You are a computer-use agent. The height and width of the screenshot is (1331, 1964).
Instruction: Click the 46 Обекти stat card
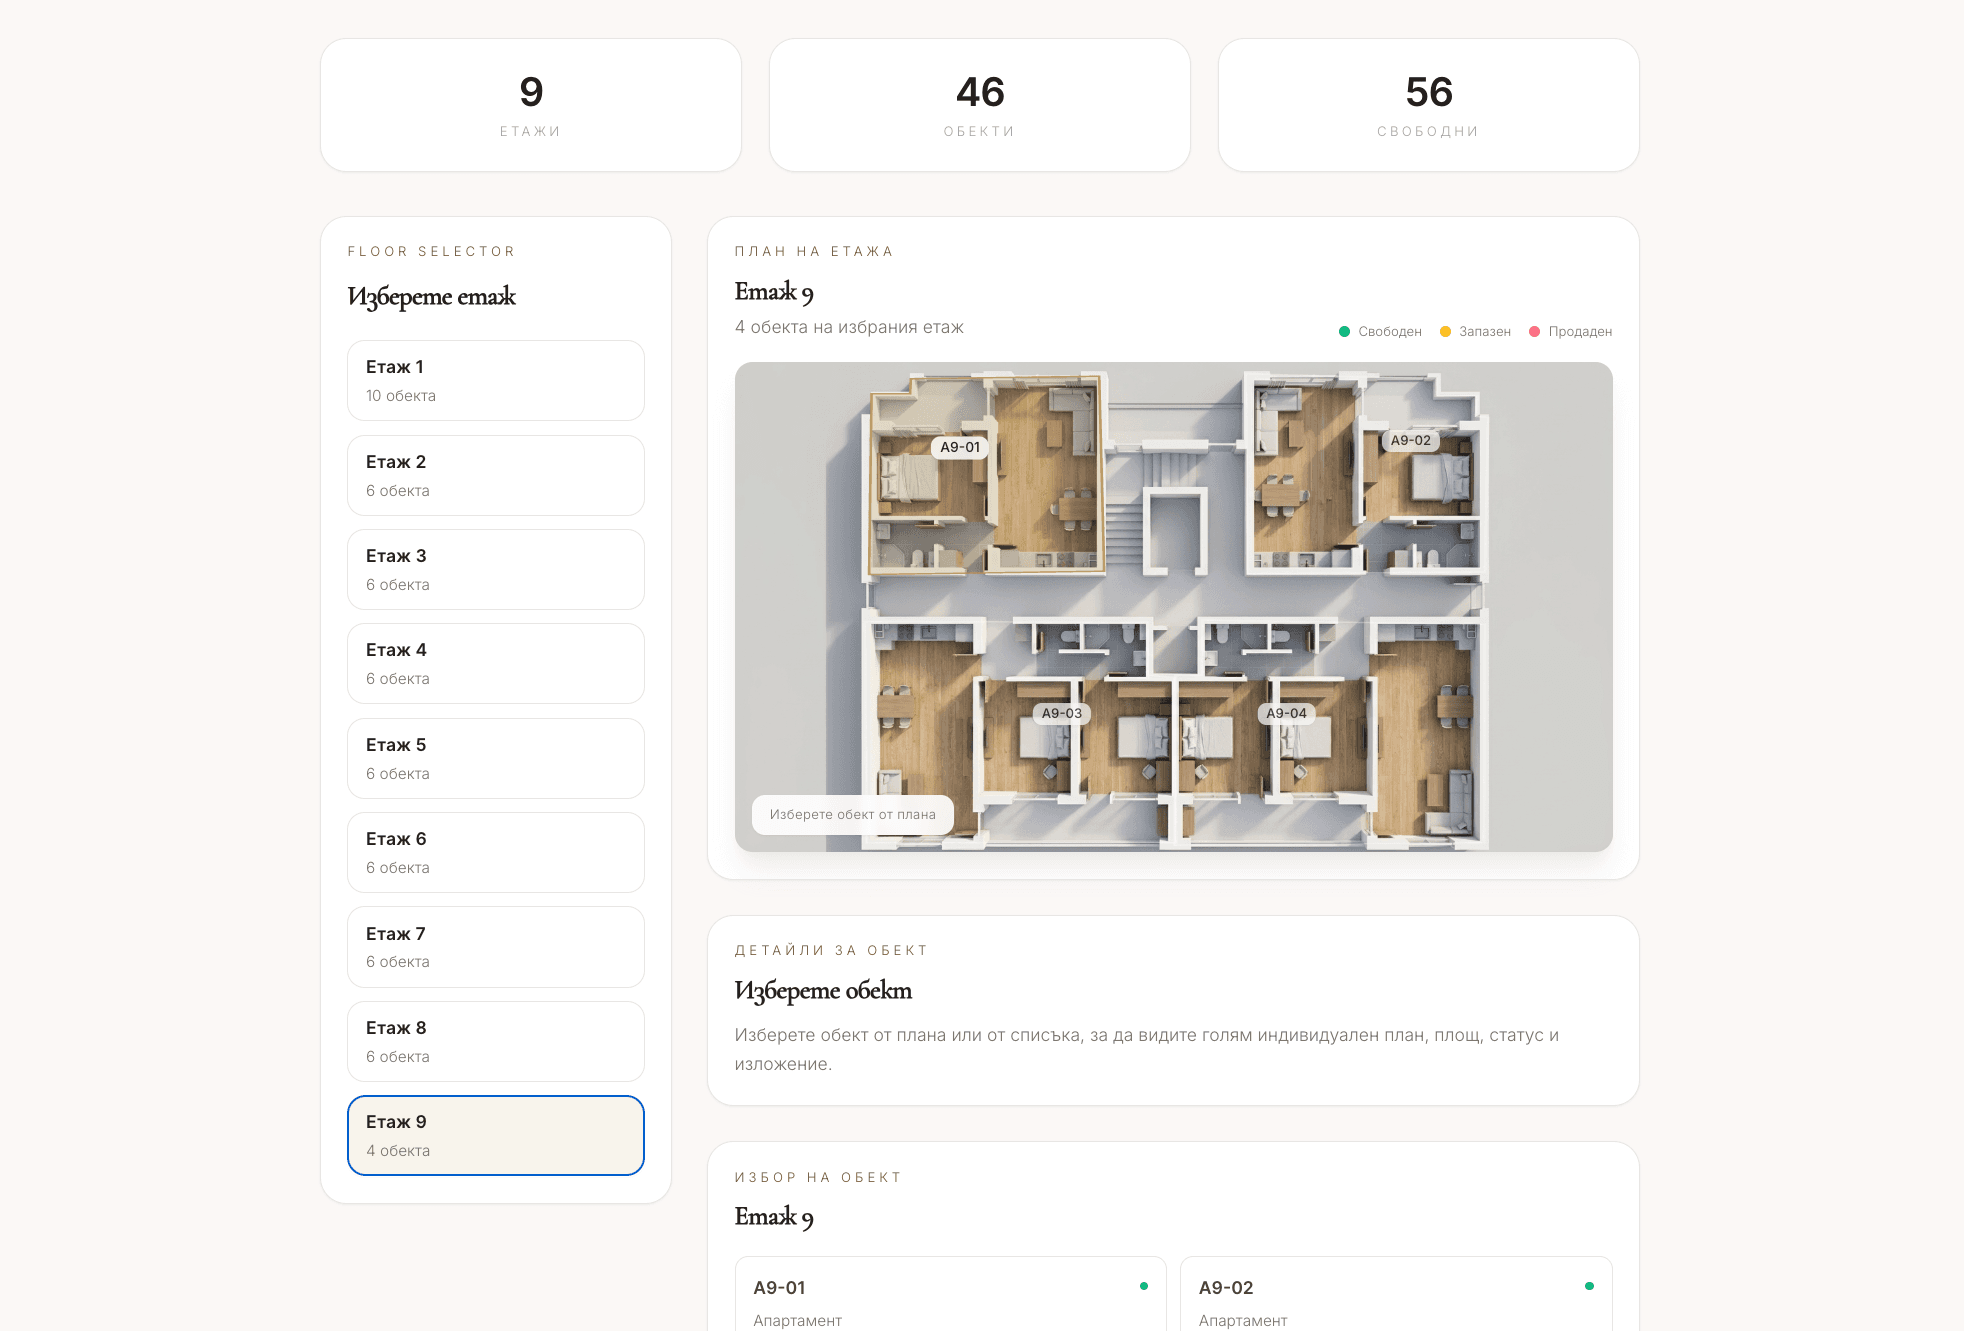click(980, 105)
